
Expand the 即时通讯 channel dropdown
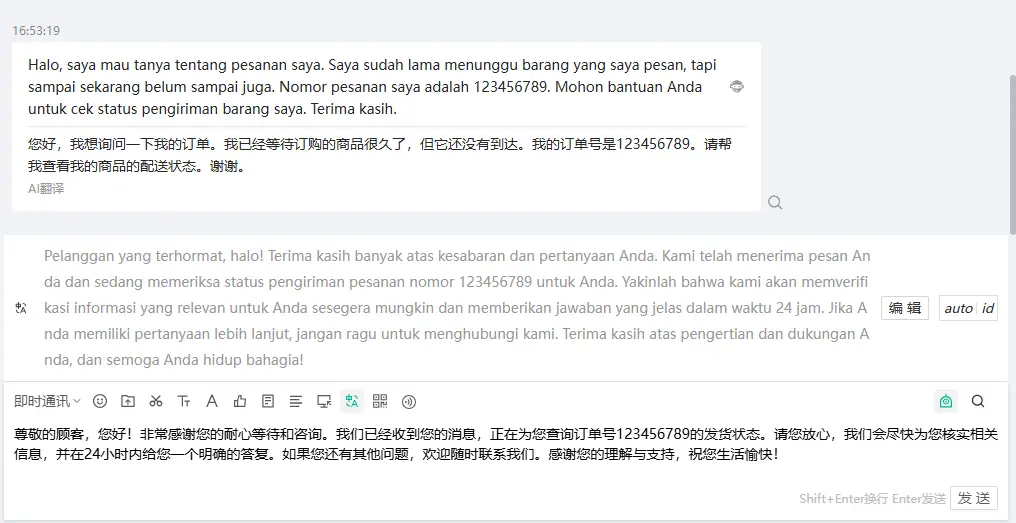47,401
